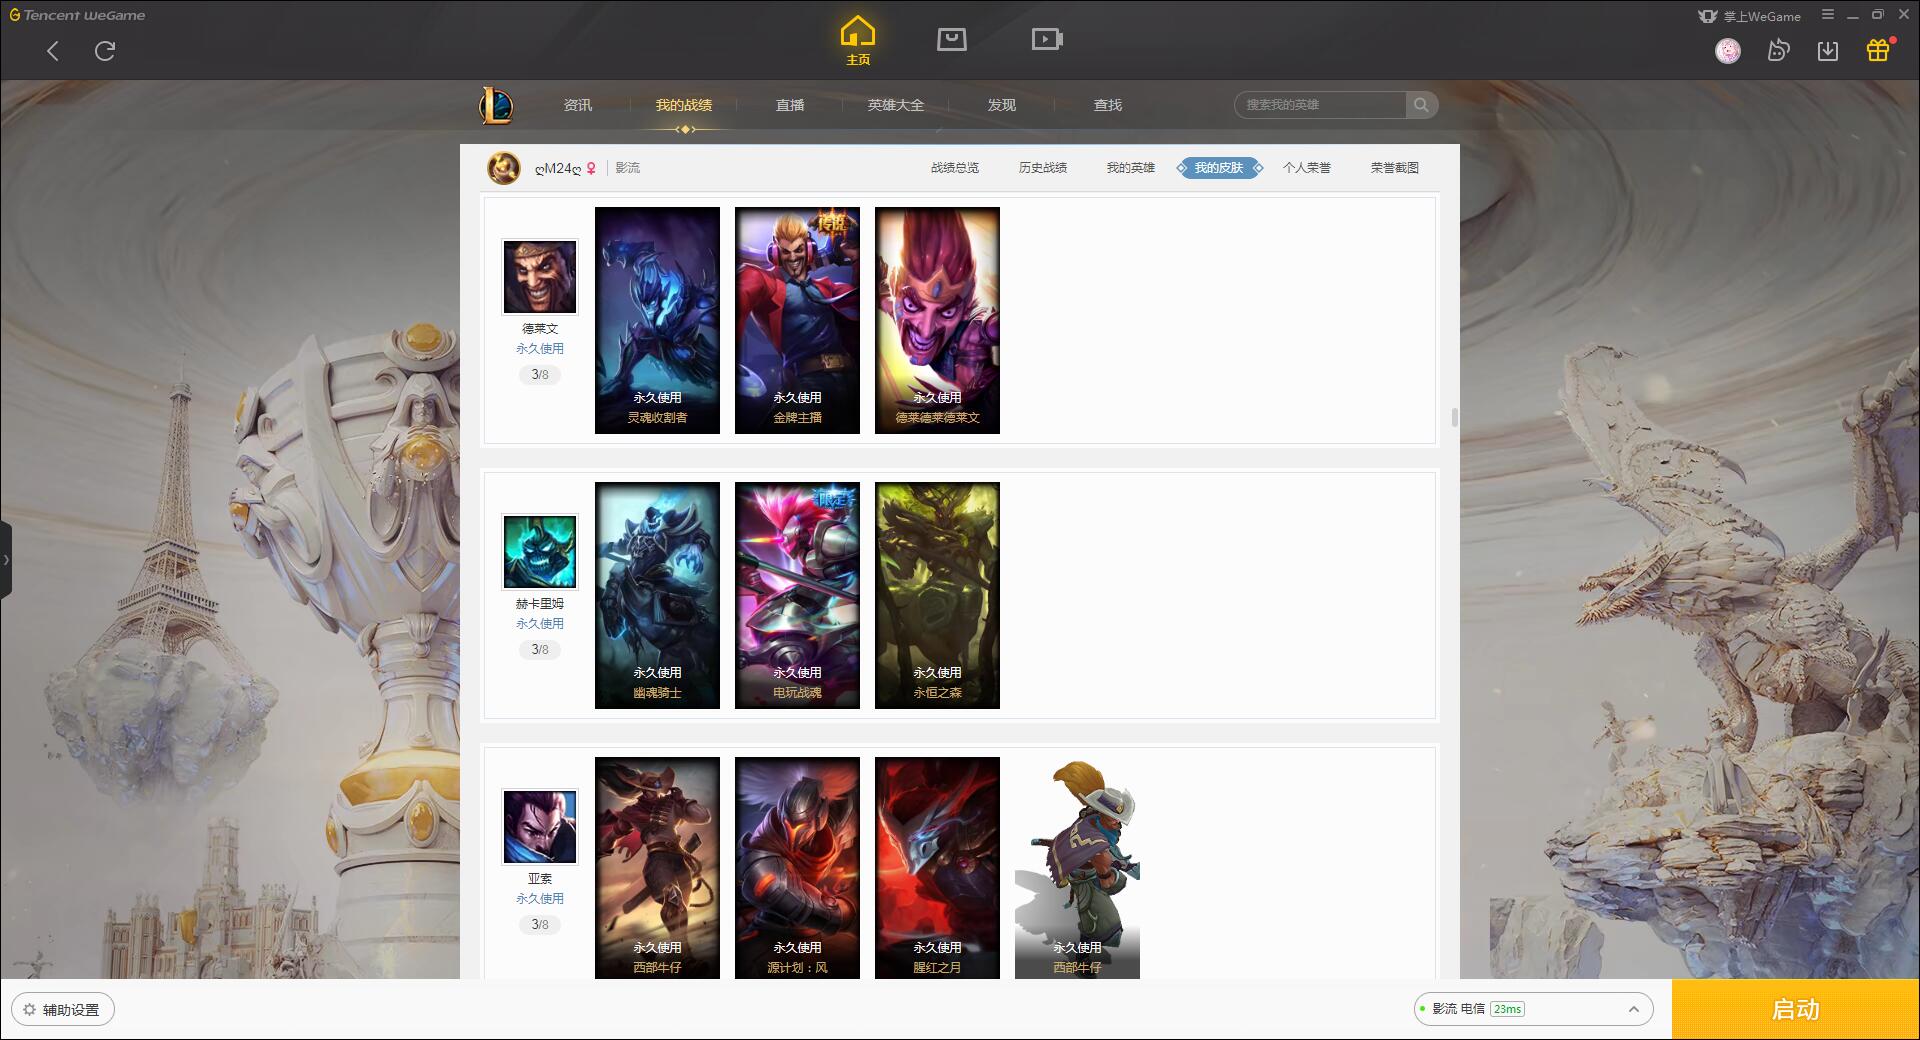The image size is (1920, 1040).
Task: Click the ღM24ღ player name
Action: [558, 168]
